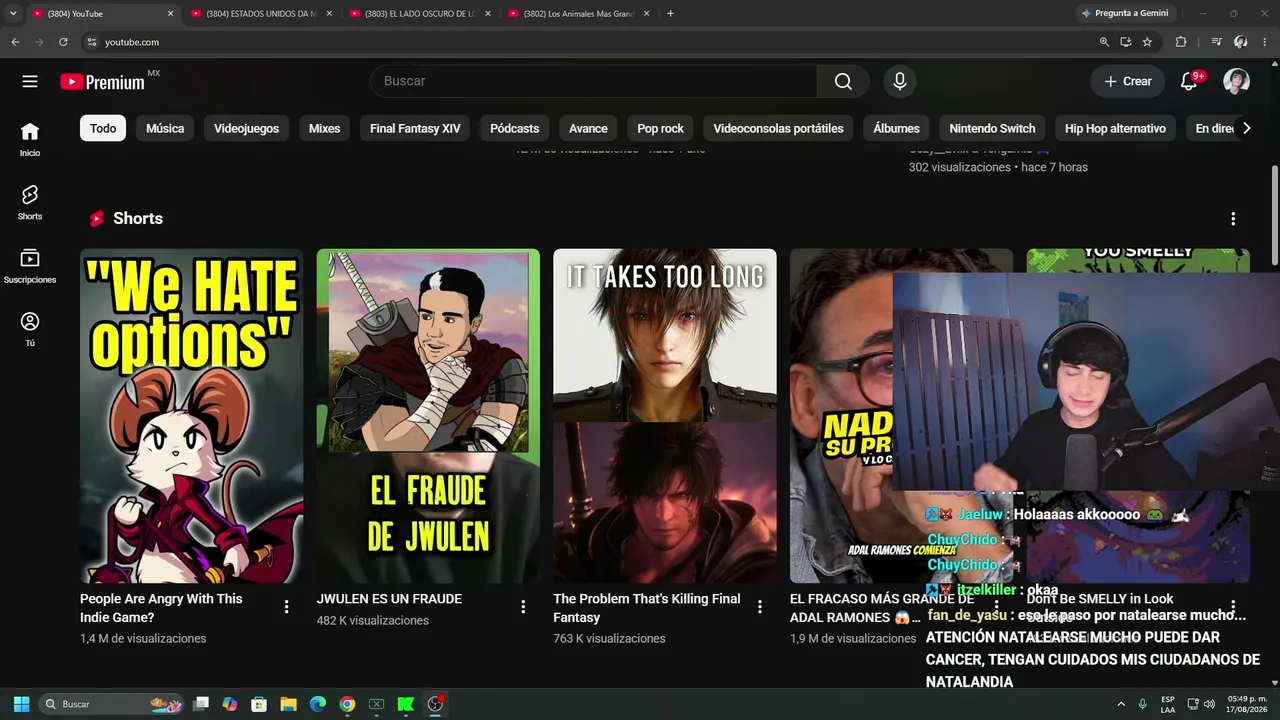Open the 'EL FRAUDE DE JWULEN' short thumbnail
This screenshot has height=720, width=1280.
click(x=428, y=416)
